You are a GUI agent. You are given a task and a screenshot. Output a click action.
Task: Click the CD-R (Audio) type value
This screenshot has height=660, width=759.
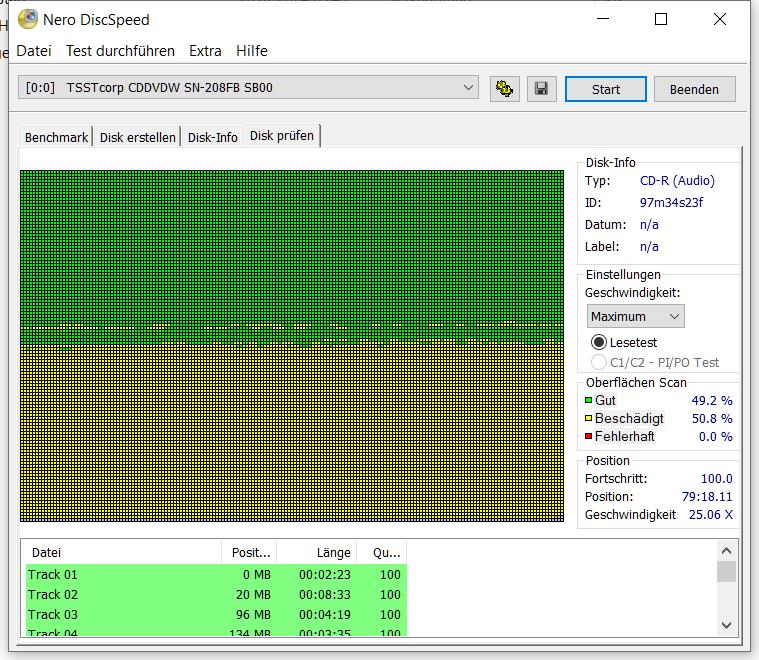pyautogui.click(x=677, y=181)
